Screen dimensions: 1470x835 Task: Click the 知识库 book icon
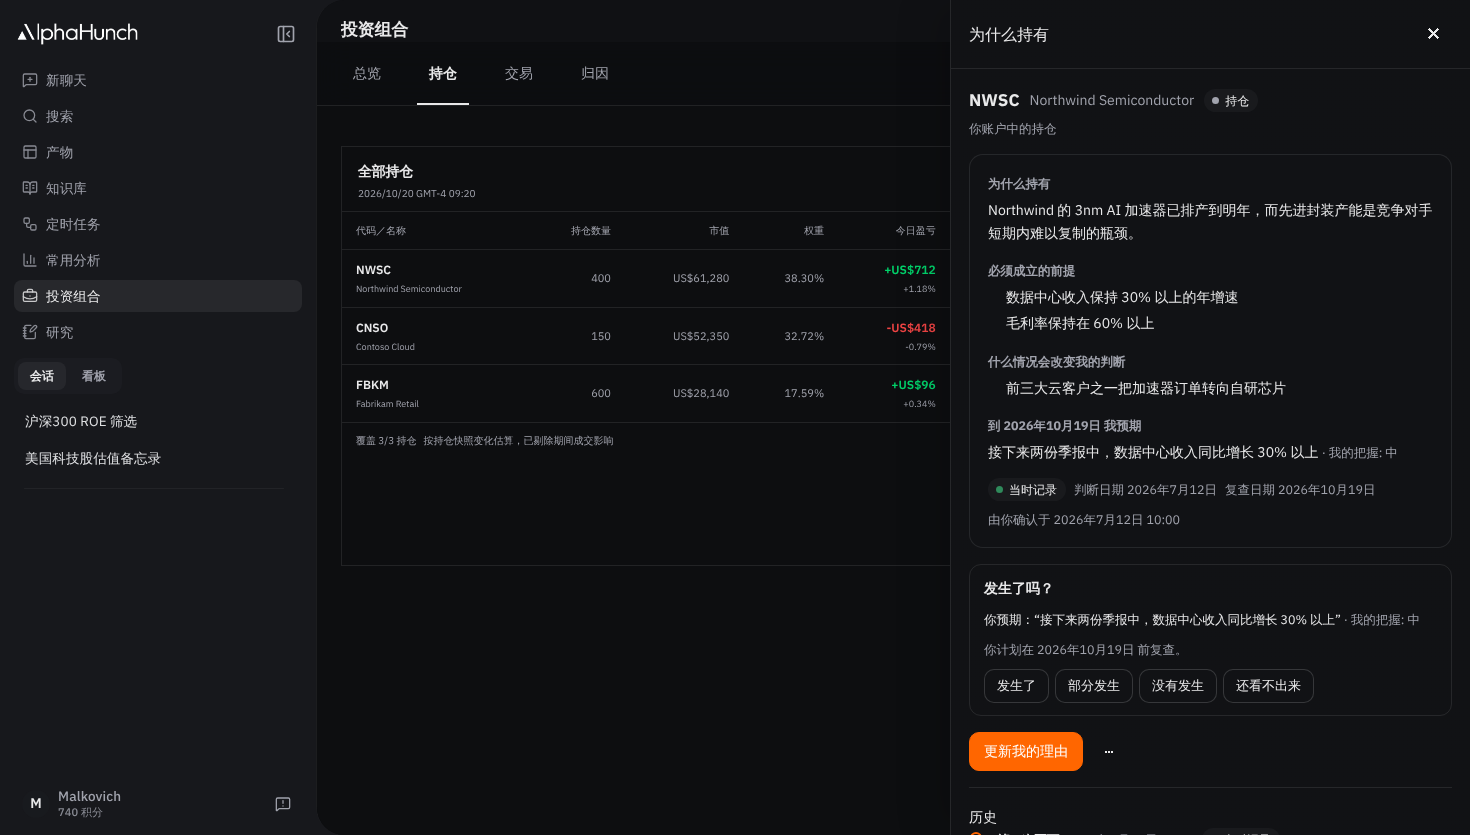30,188
